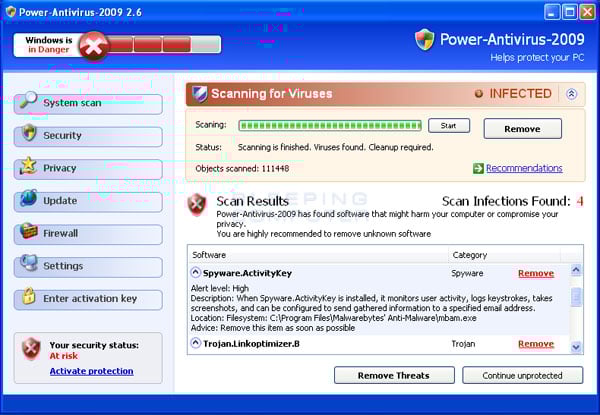Minimize the Power-Antivirus-2009 window
Viewport: 600px width, 415px height.
(x=551, y=12)
